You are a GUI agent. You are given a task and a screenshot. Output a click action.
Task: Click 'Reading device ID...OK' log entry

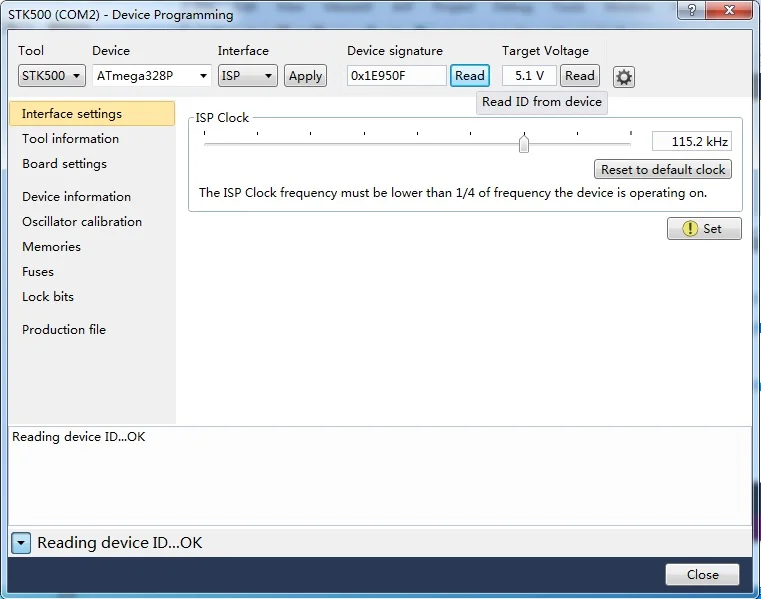click(79, 437)
